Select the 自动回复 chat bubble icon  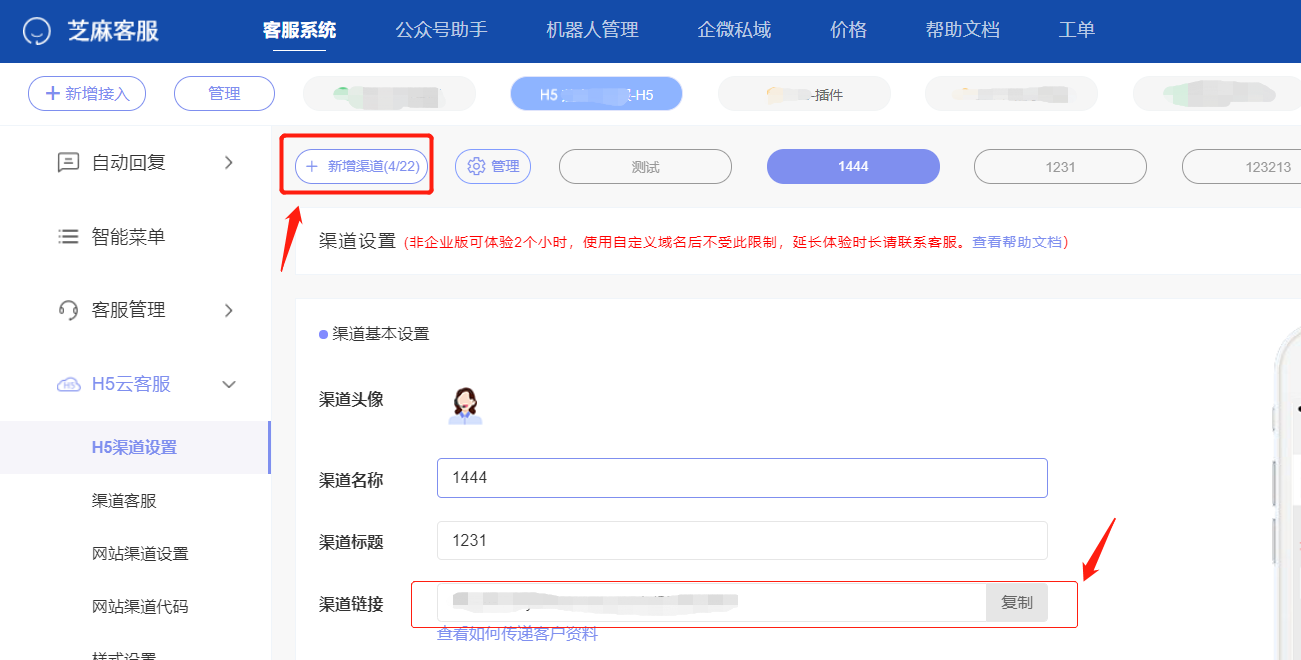[67, 161]
